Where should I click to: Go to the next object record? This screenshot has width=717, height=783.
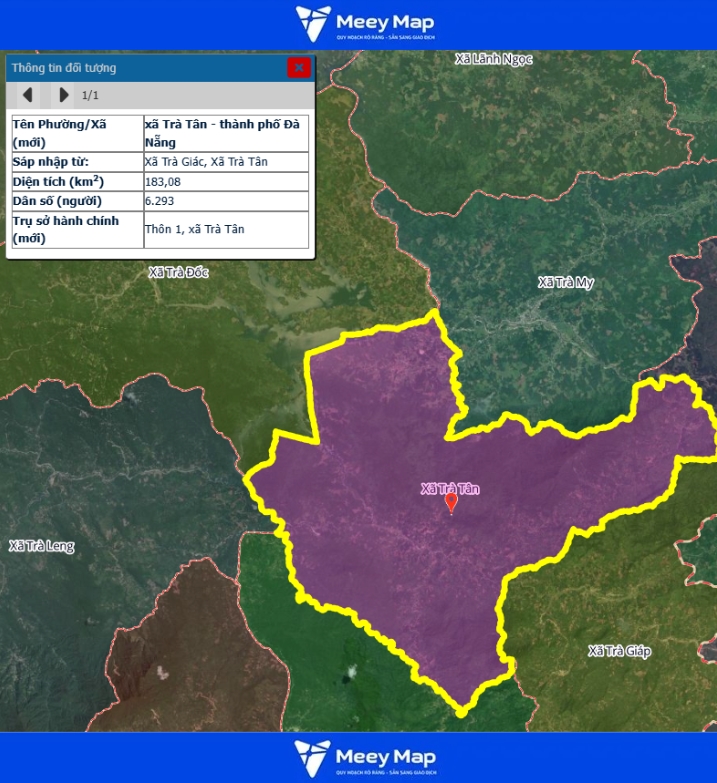[64, 95]
